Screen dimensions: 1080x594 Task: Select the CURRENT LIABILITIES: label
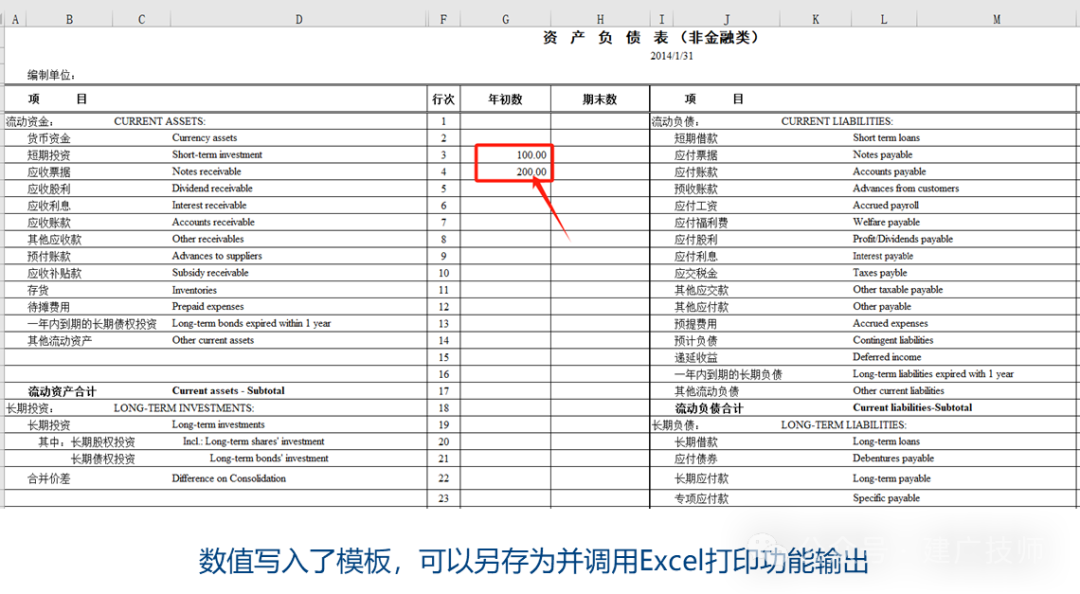click(837, 121)
